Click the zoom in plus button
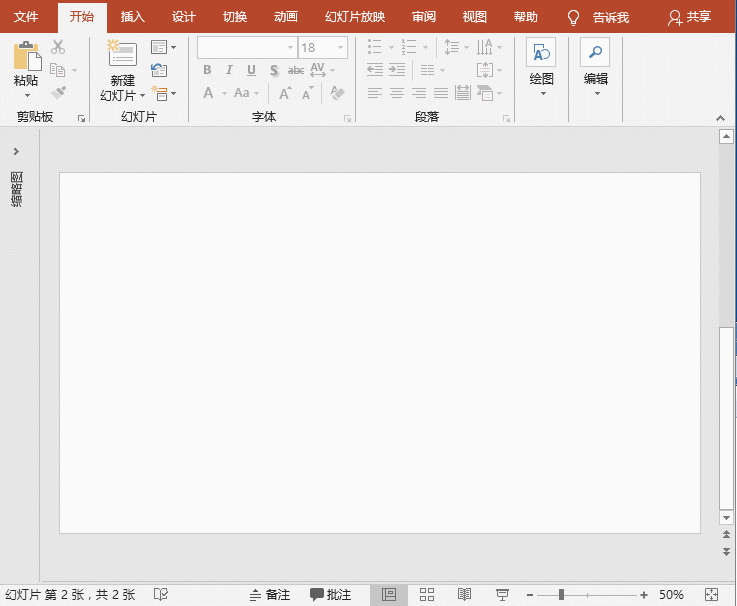737x606 pixels. pyautogui.click(x=644, y=595)
